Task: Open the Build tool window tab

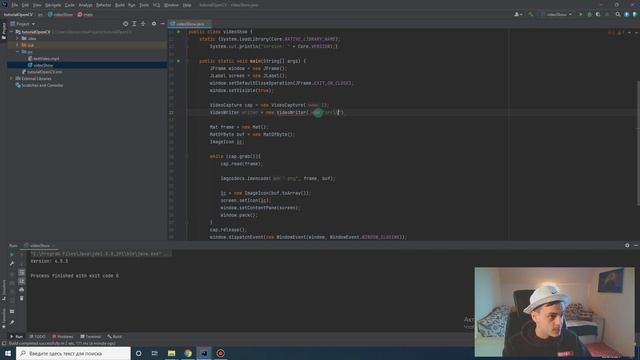Action: (x=115, y=336)
